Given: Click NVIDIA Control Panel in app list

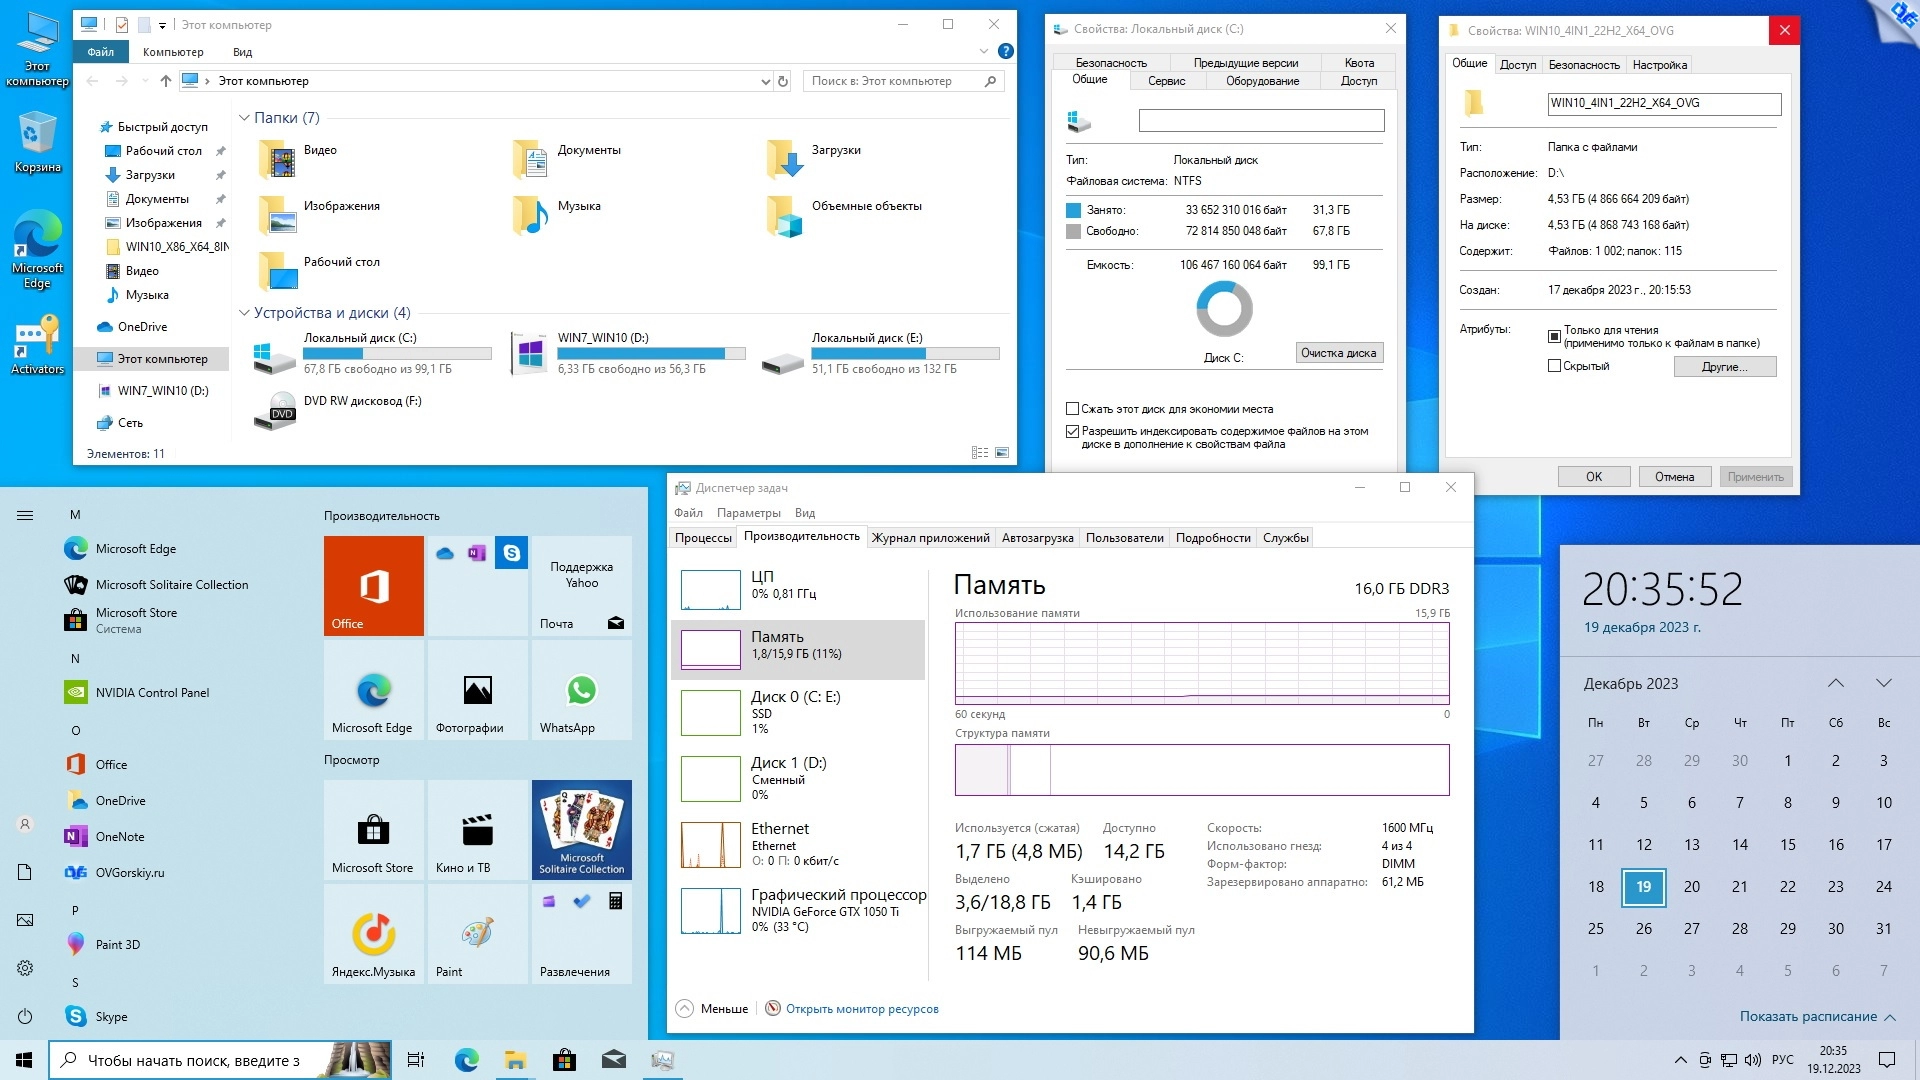Looking at the screenshot, I should click(x=152, y=692).
